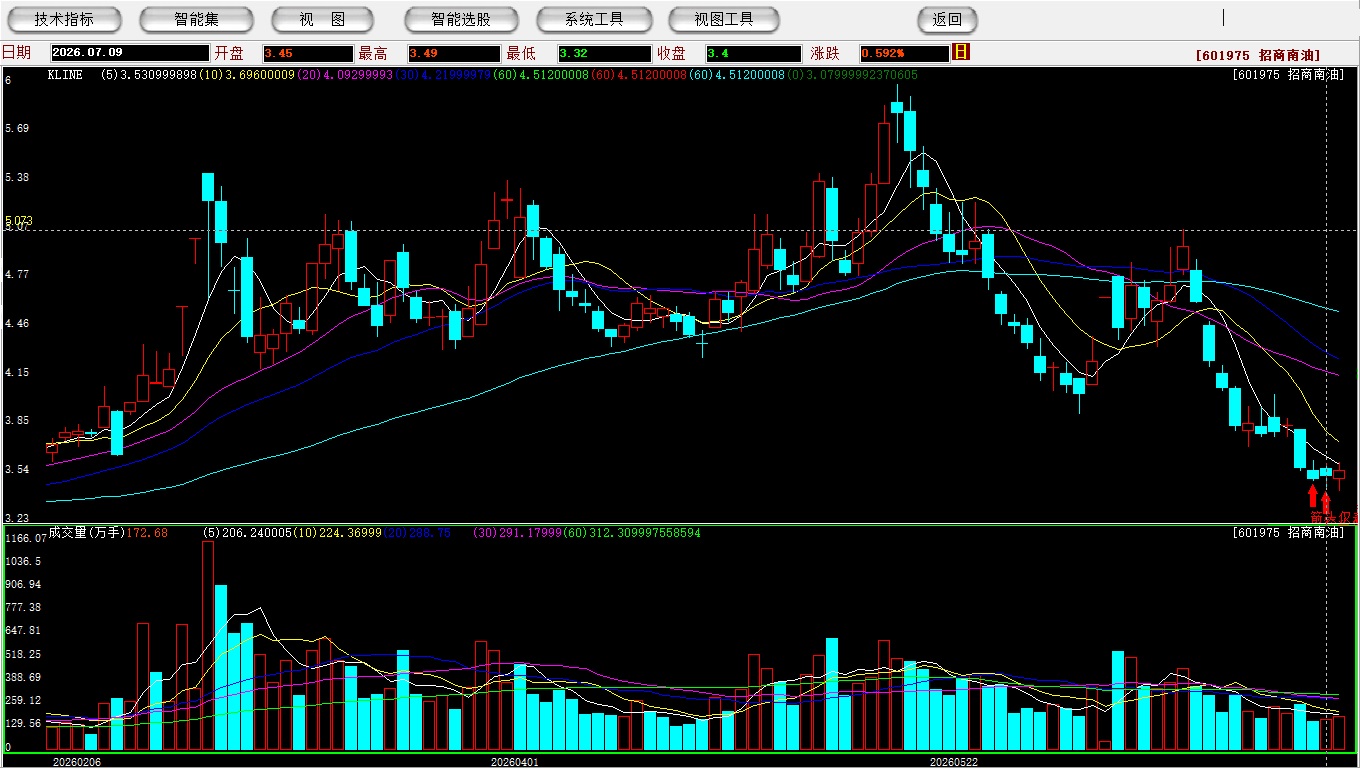The width and height of the screenshot is (1360, 768).
Task: Click the K-line panel's 601975 招商南油 label
Action: coord(1288,75)
